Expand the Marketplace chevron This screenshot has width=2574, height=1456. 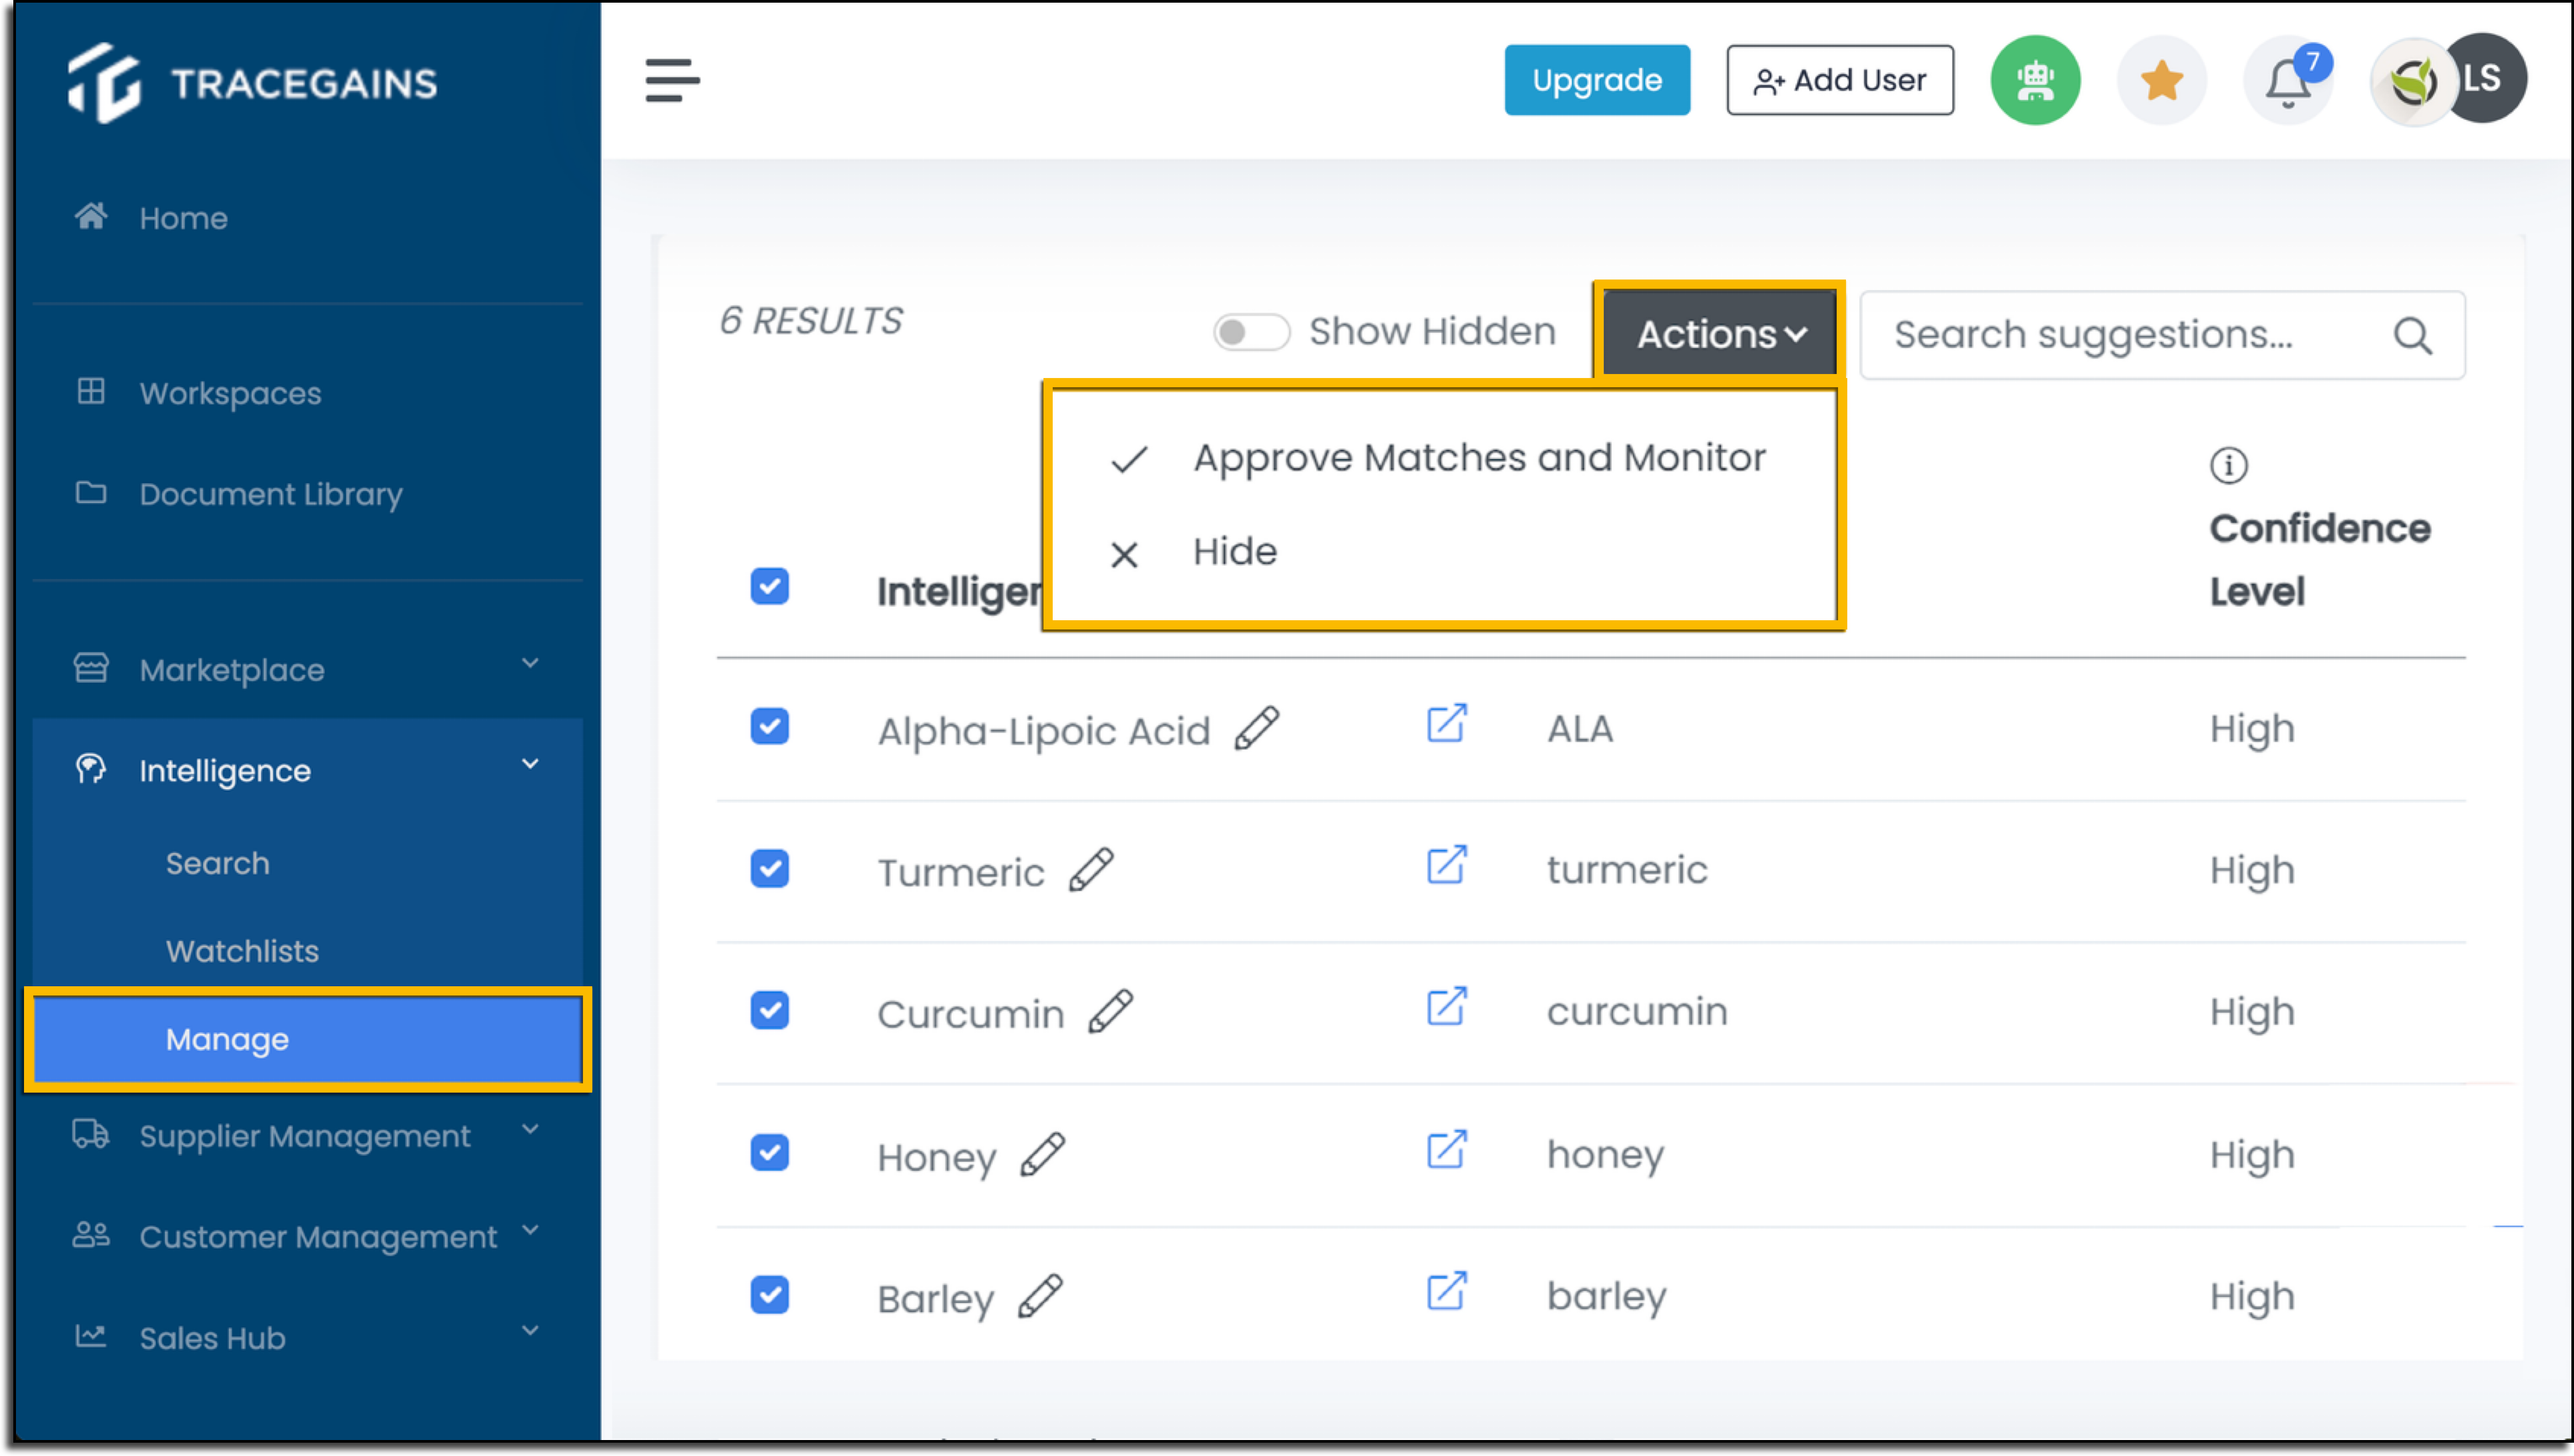point(530,663)
